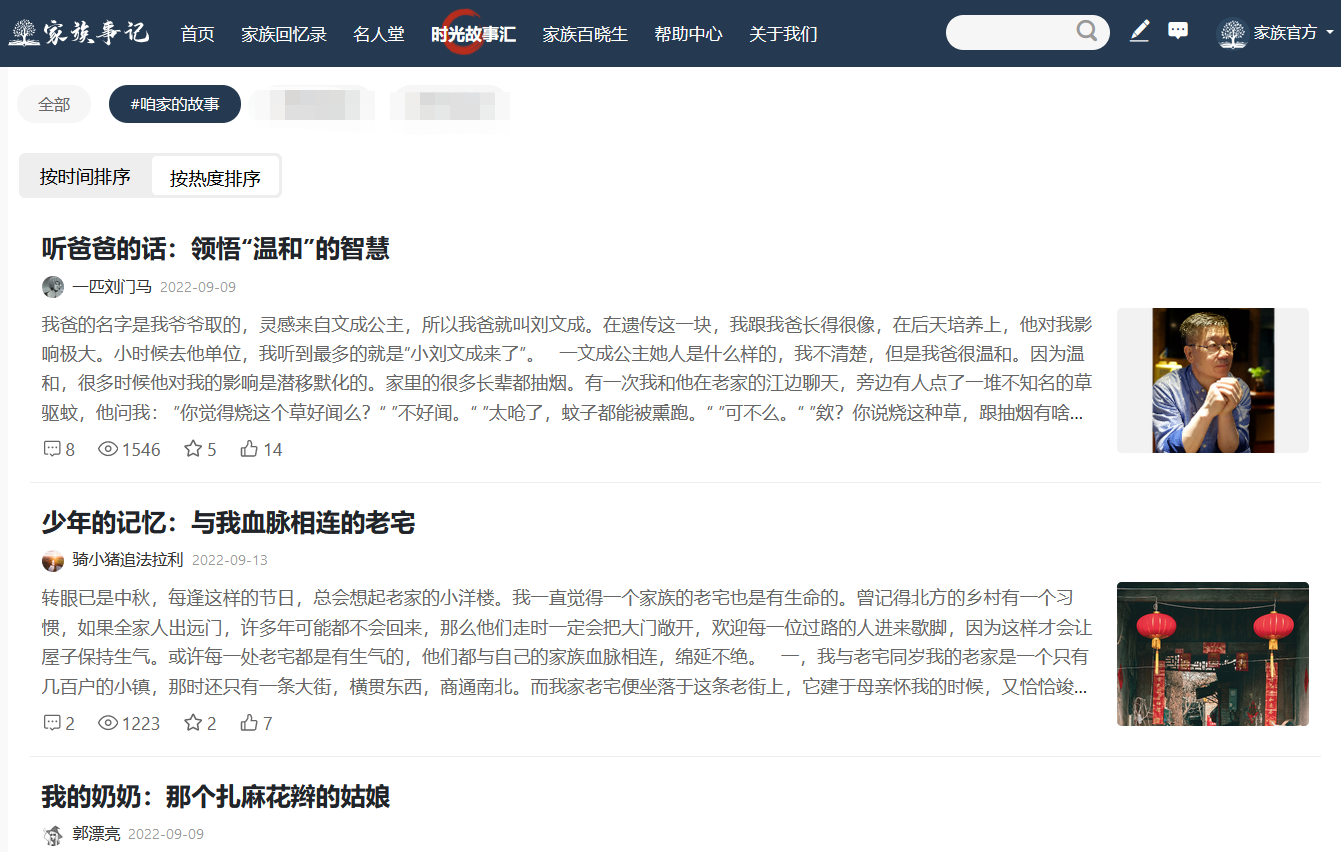Viewport: 1341px width, 852px height.
Task: Open the man portrait article thumbnail
Action: [x=1213, y=380]
